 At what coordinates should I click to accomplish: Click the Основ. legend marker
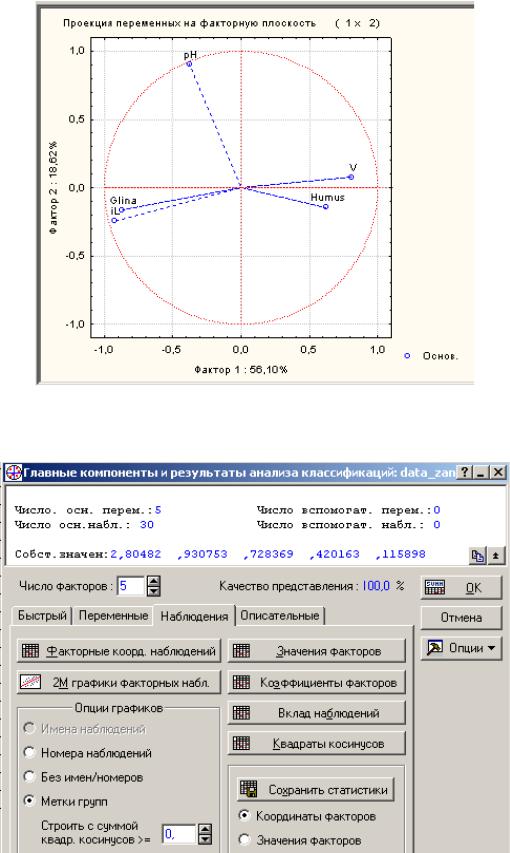click(x=407, y=356)
